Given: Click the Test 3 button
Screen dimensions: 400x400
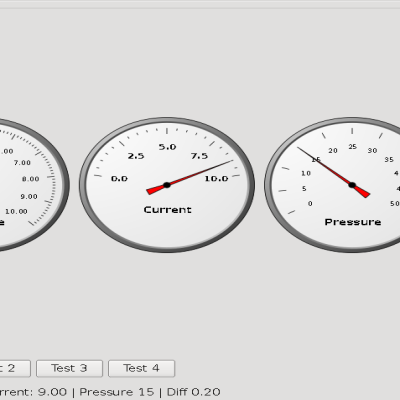Looking at the screenshot, I should point(69,368).
